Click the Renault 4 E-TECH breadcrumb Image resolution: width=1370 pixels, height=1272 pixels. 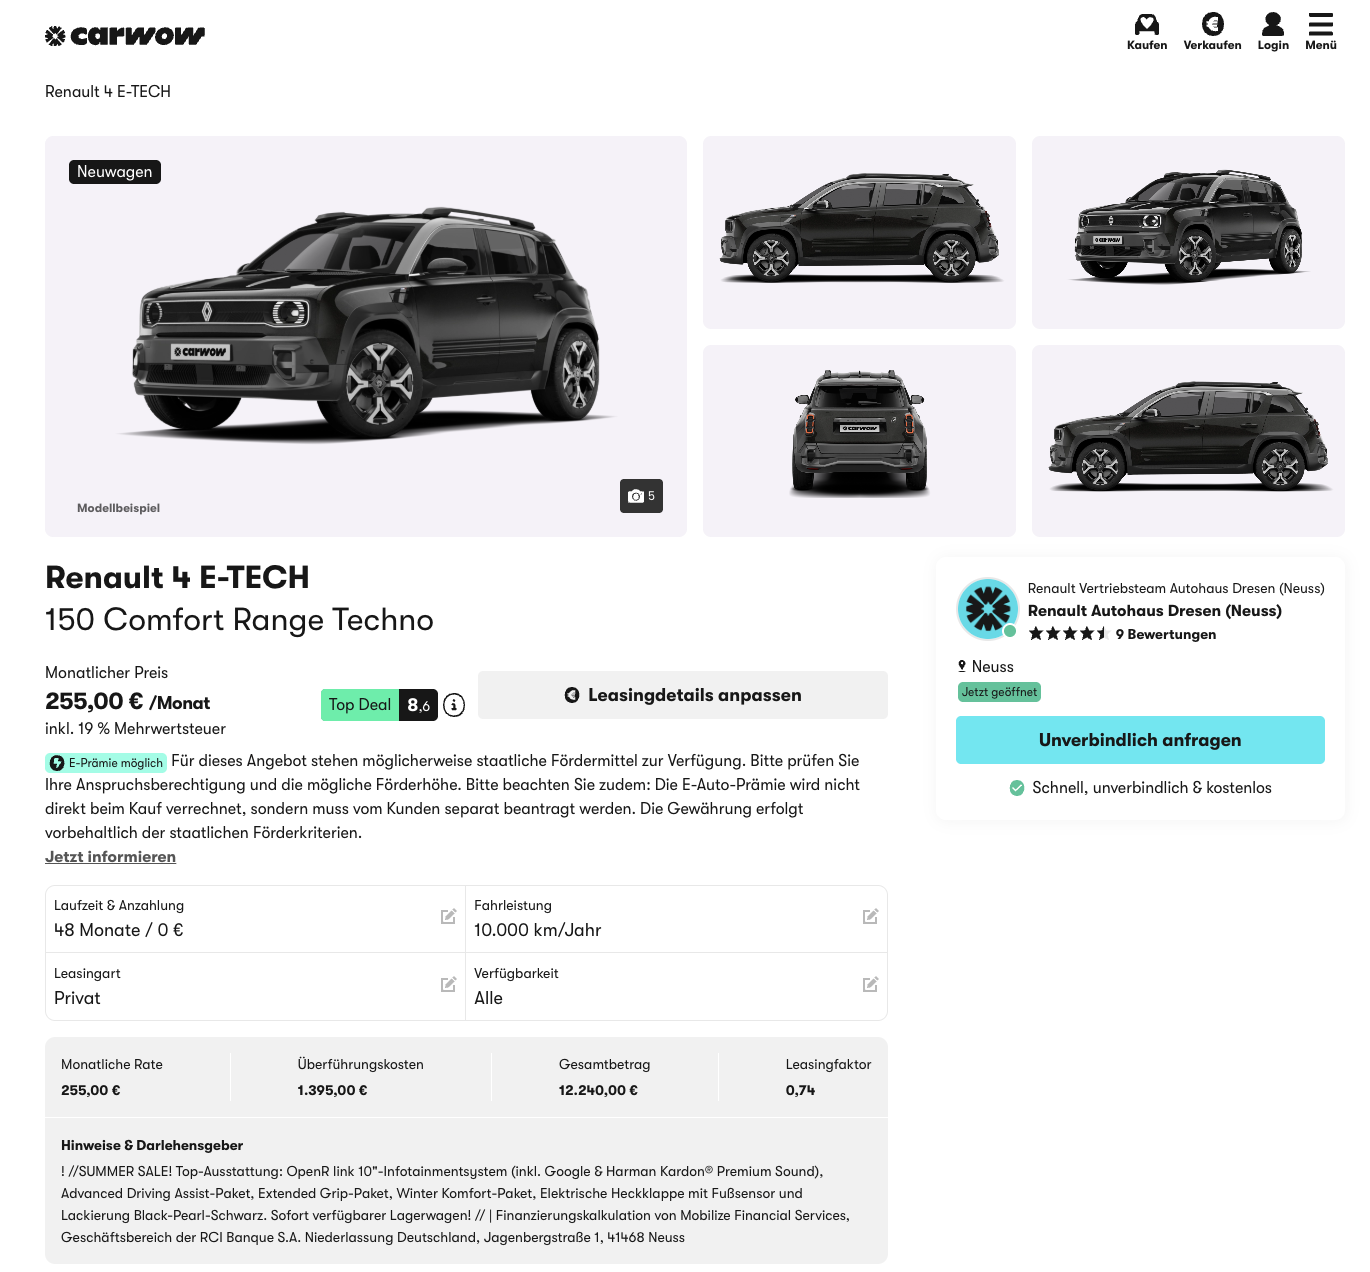coord(108,92)
